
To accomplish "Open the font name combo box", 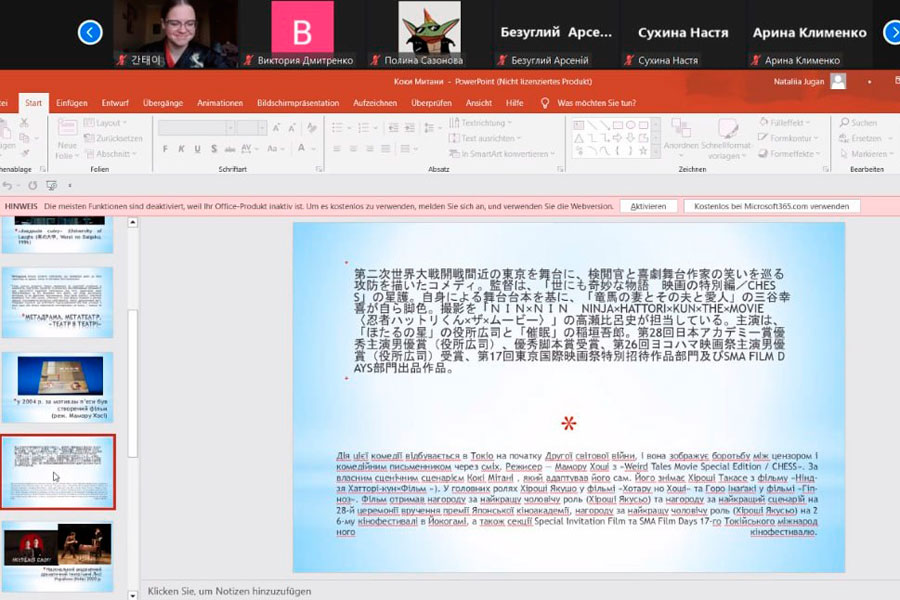I will pos(196,128).
